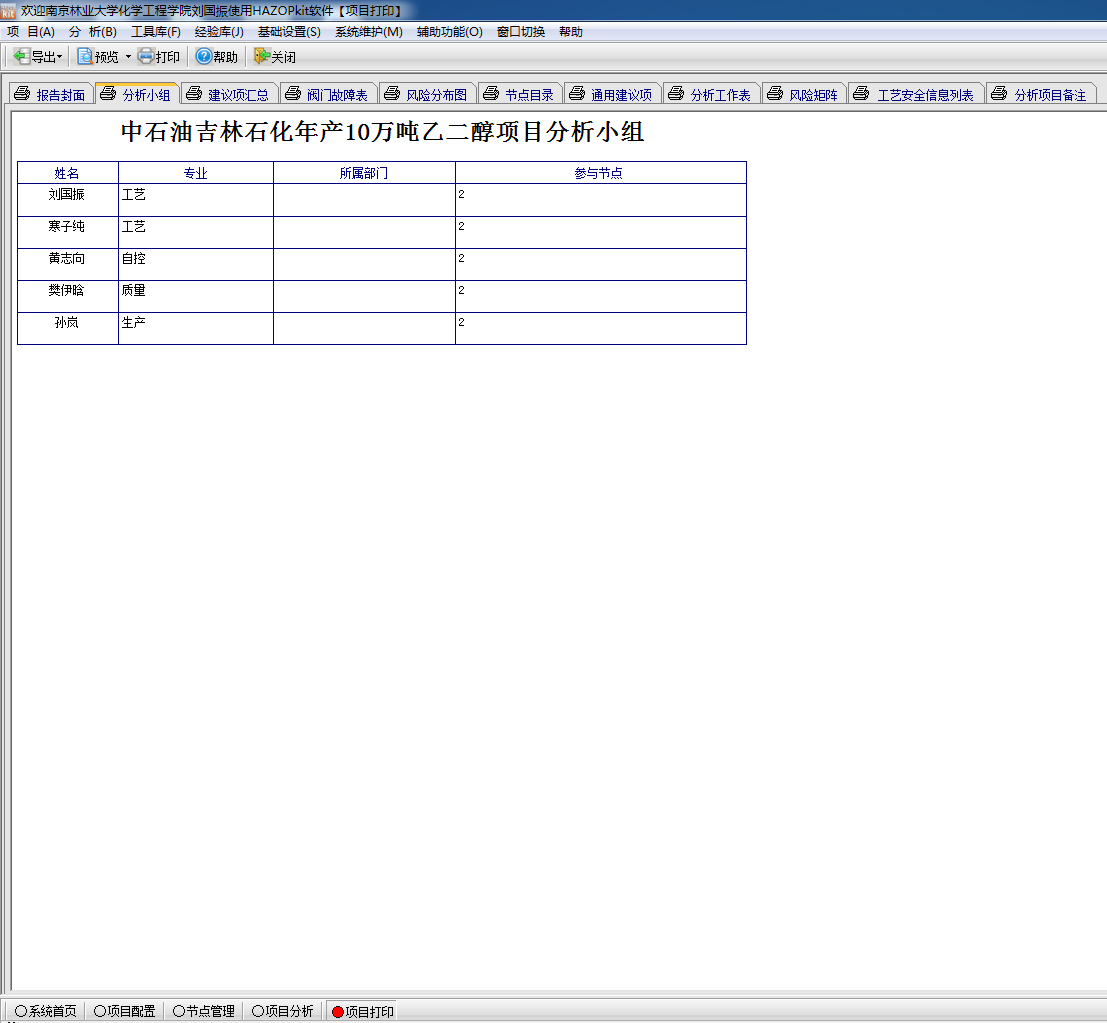Click the HAZOPkit app icon in title bar

8,11
